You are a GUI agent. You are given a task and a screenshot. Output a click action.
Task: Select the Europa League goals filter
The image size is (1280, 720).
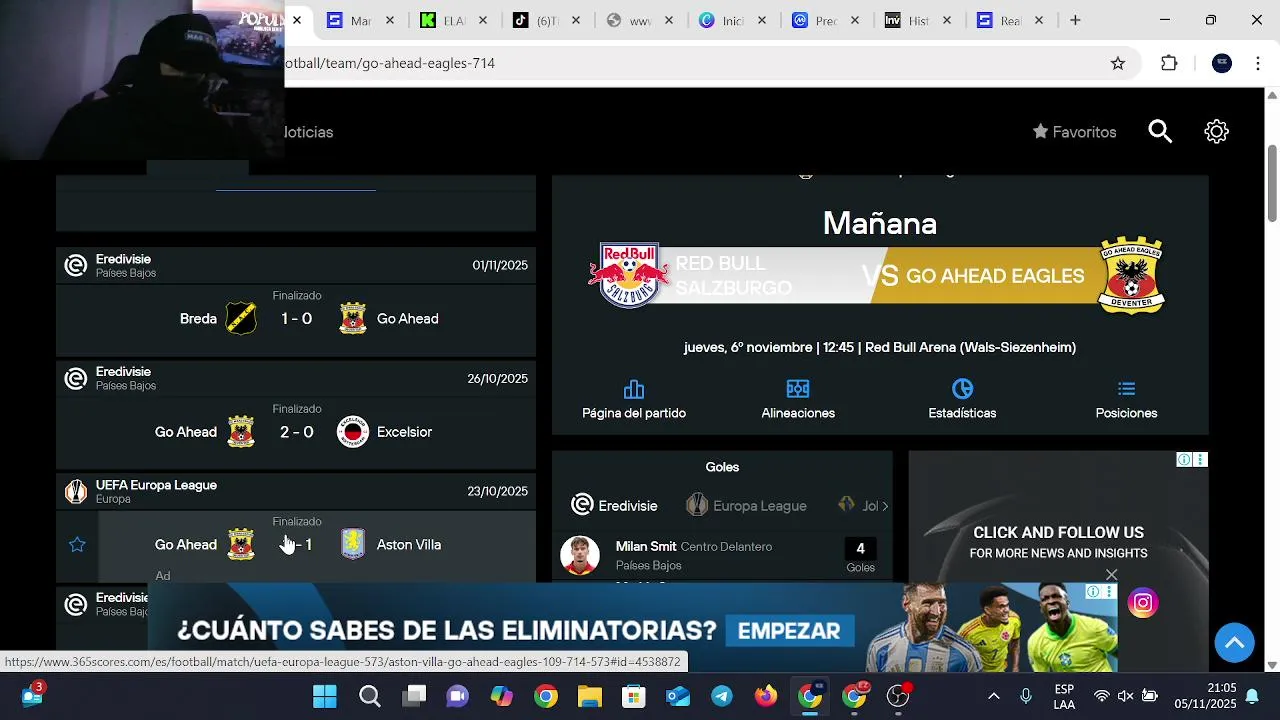click(x=746, y=506)
